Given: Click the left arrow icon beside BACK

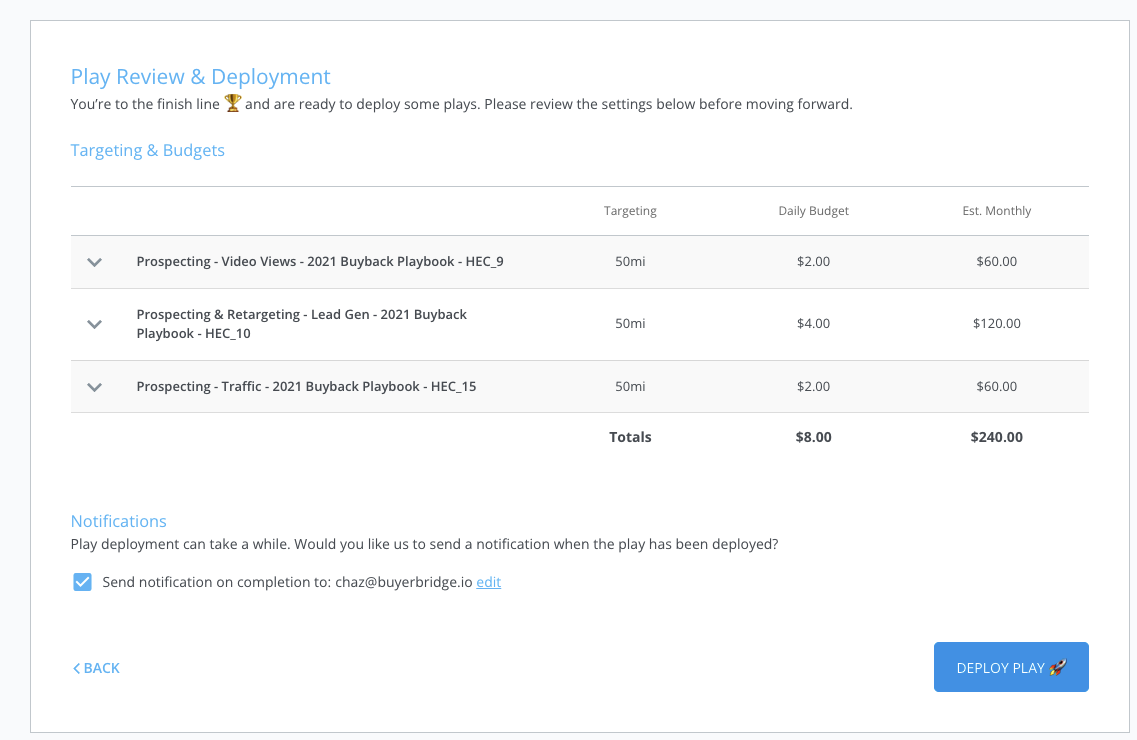Looking at the screenshot, I should 76,668.
